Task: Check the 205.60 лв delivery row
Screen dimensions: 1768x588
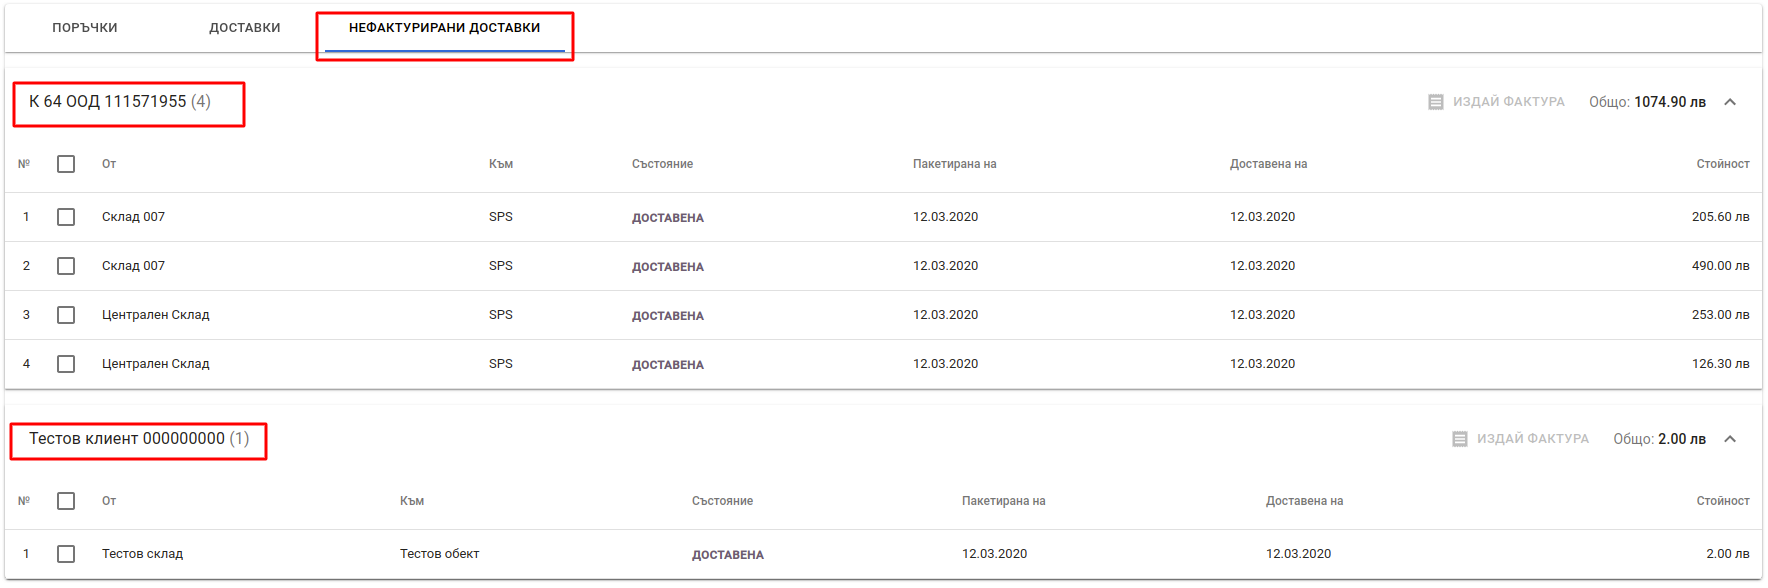Action: coord(66,217)
